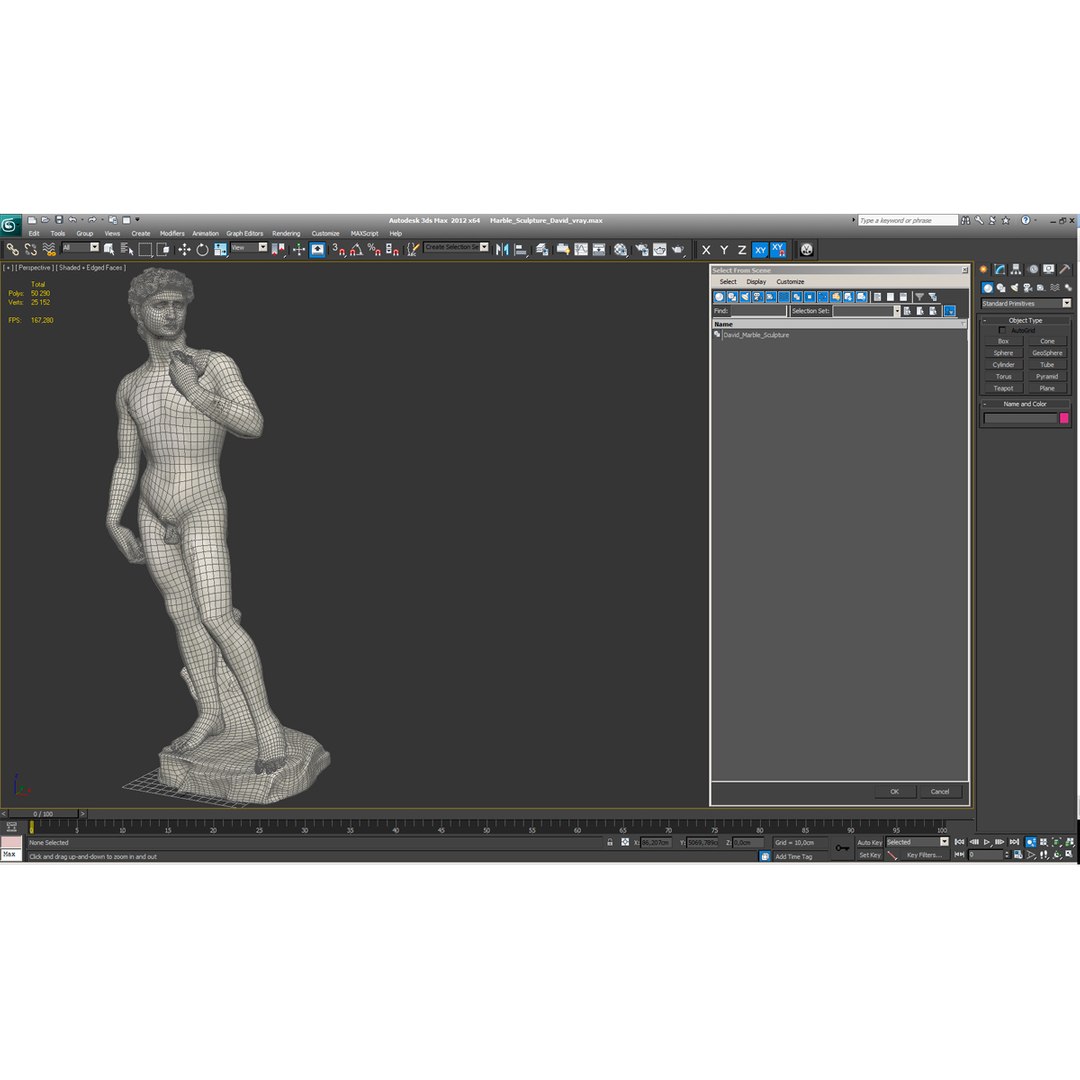Click the Select and Link chain icon
1080x1080 pixels.
pyautogui.click(x=12, y=249)
